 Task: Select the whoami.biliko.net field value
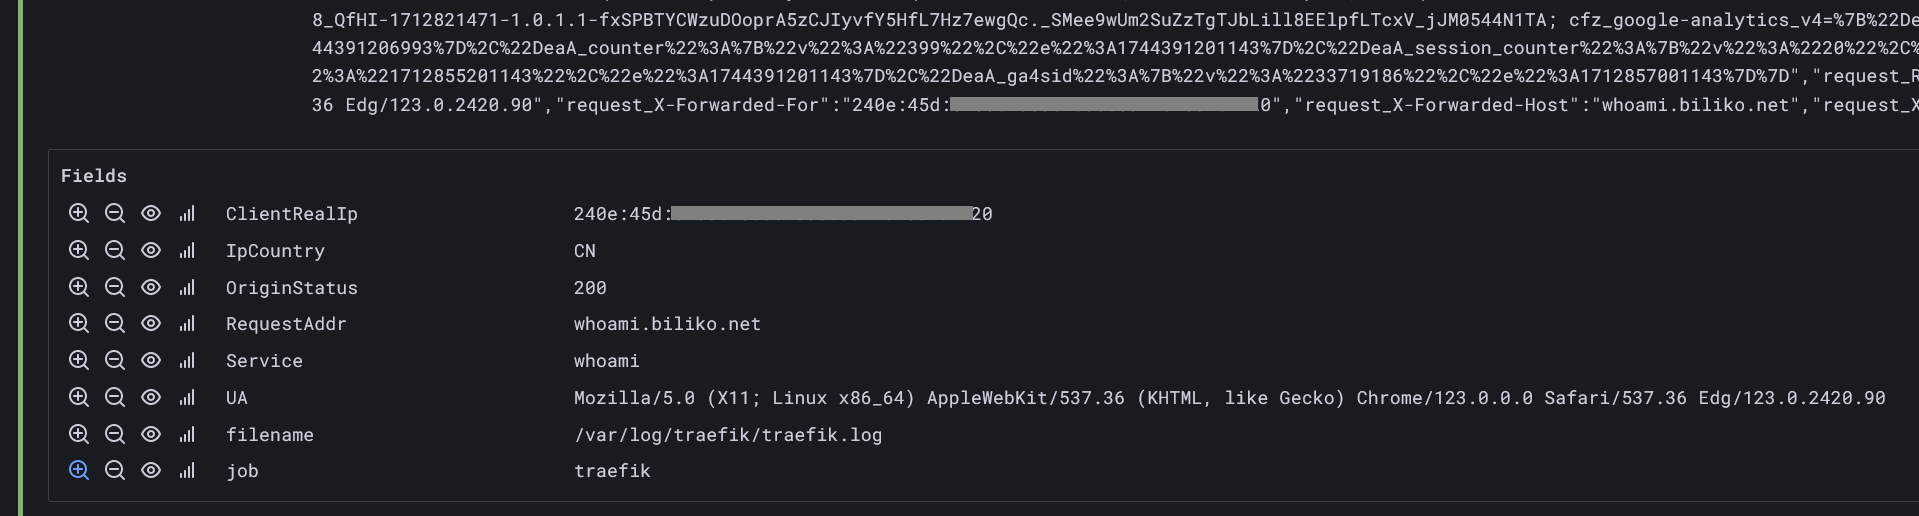(667, 324)
